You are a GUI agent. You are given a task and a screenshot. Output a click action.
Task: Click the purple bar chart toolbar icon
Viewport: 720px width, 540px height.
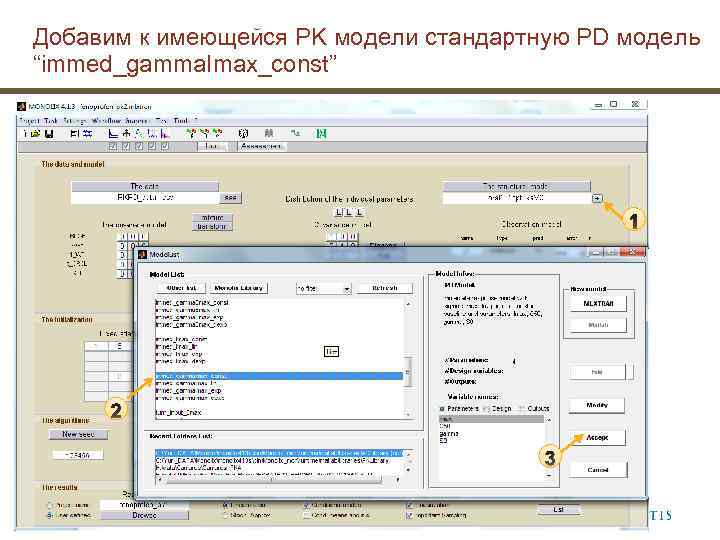165,134
